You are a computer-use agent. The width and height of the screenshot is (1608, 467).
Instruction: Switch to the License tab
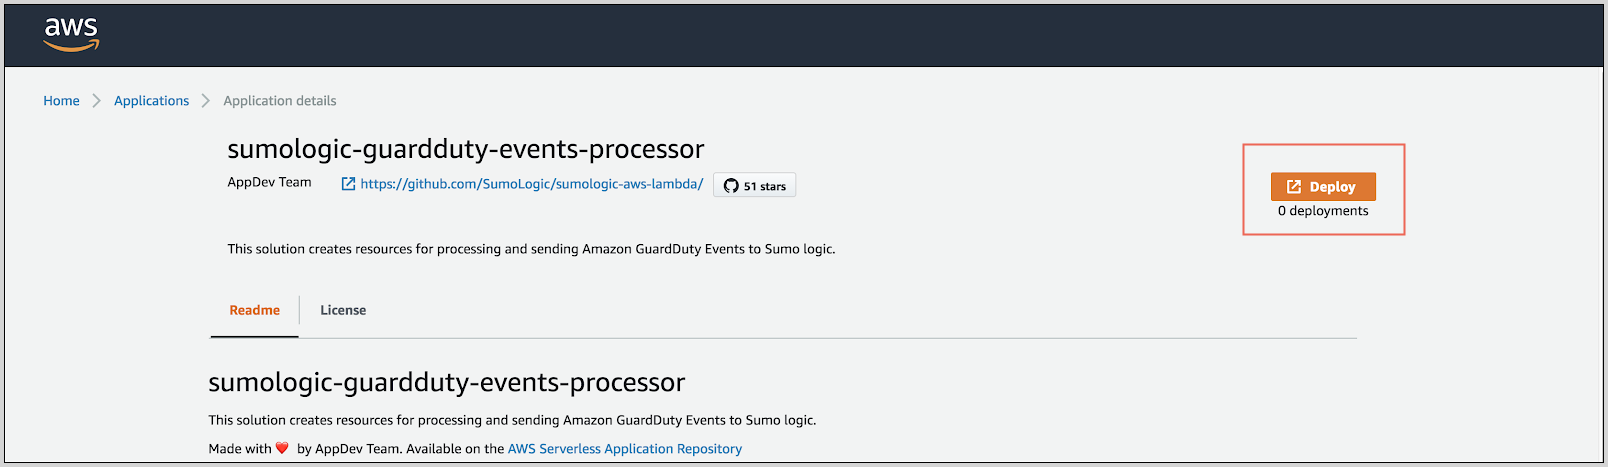click(x=343, y=310)
